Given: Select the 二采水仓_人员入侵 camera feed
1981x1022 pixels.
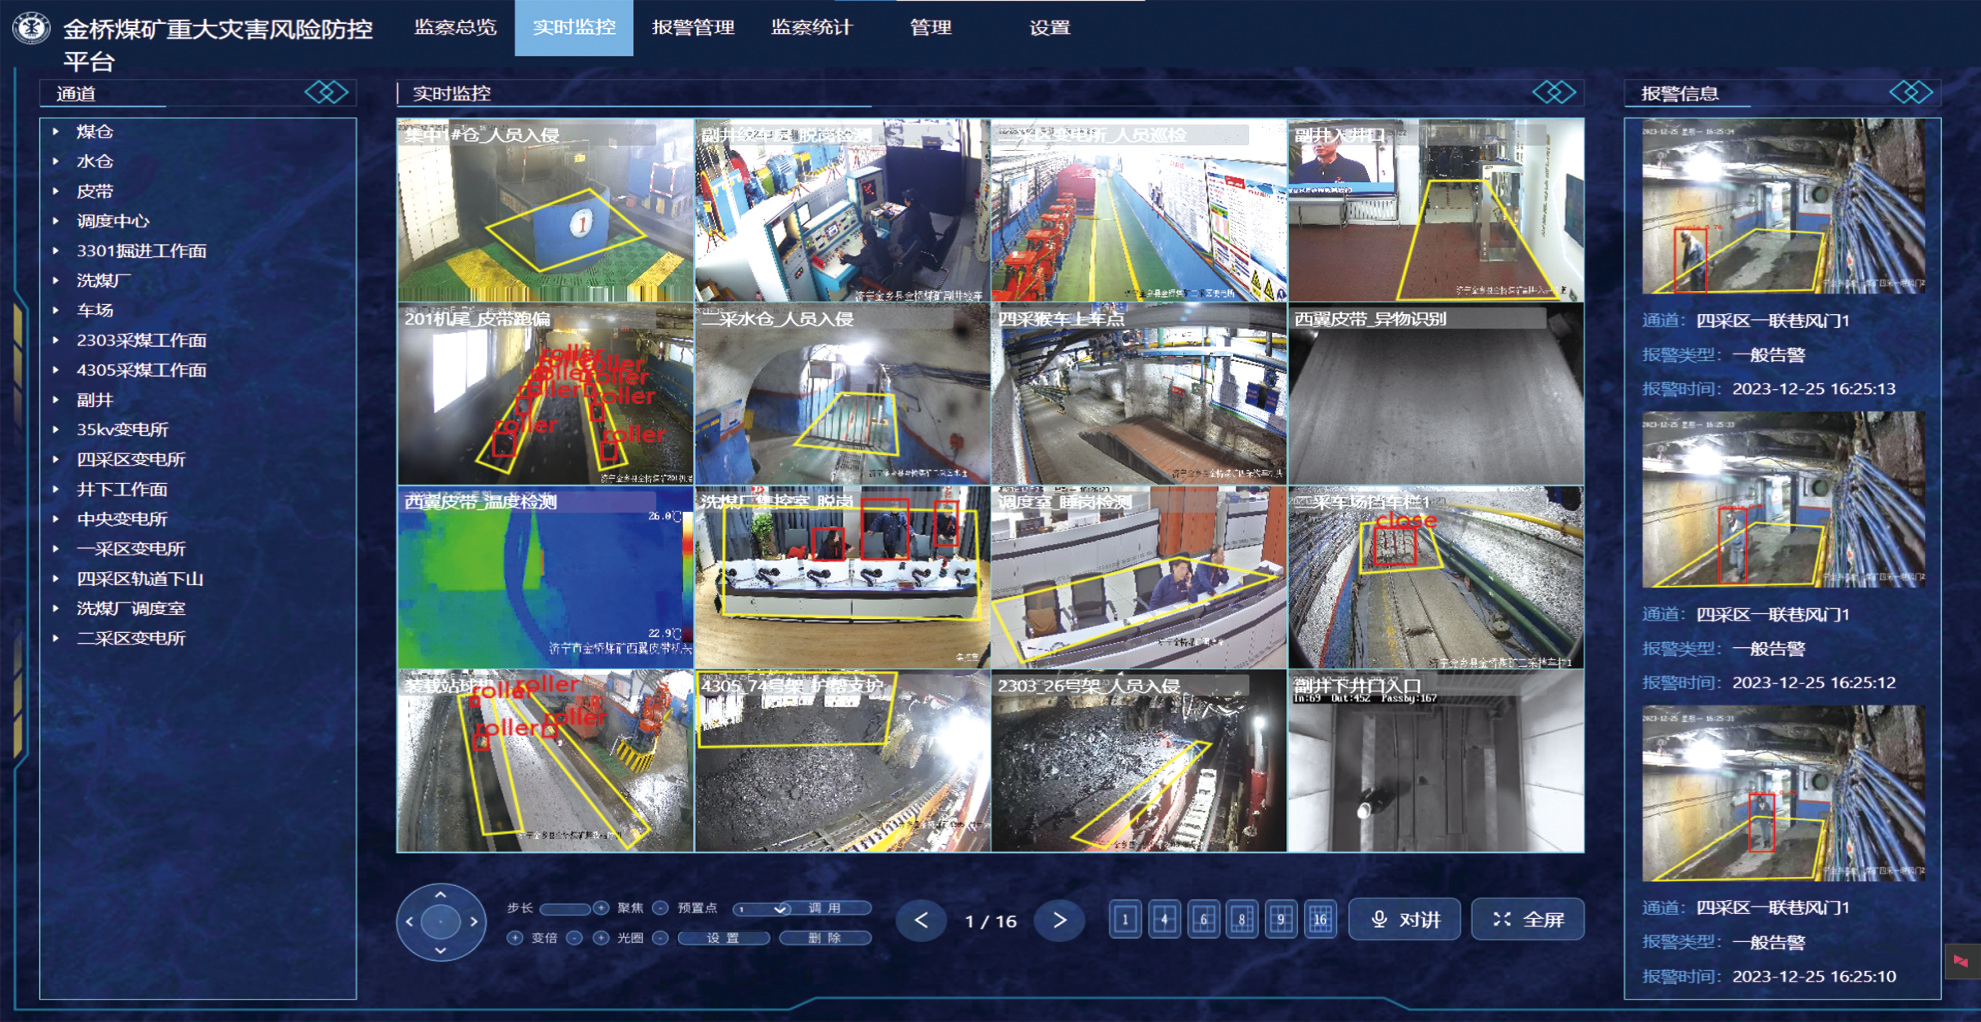Looking at the screenshot, I should point(842,394).
